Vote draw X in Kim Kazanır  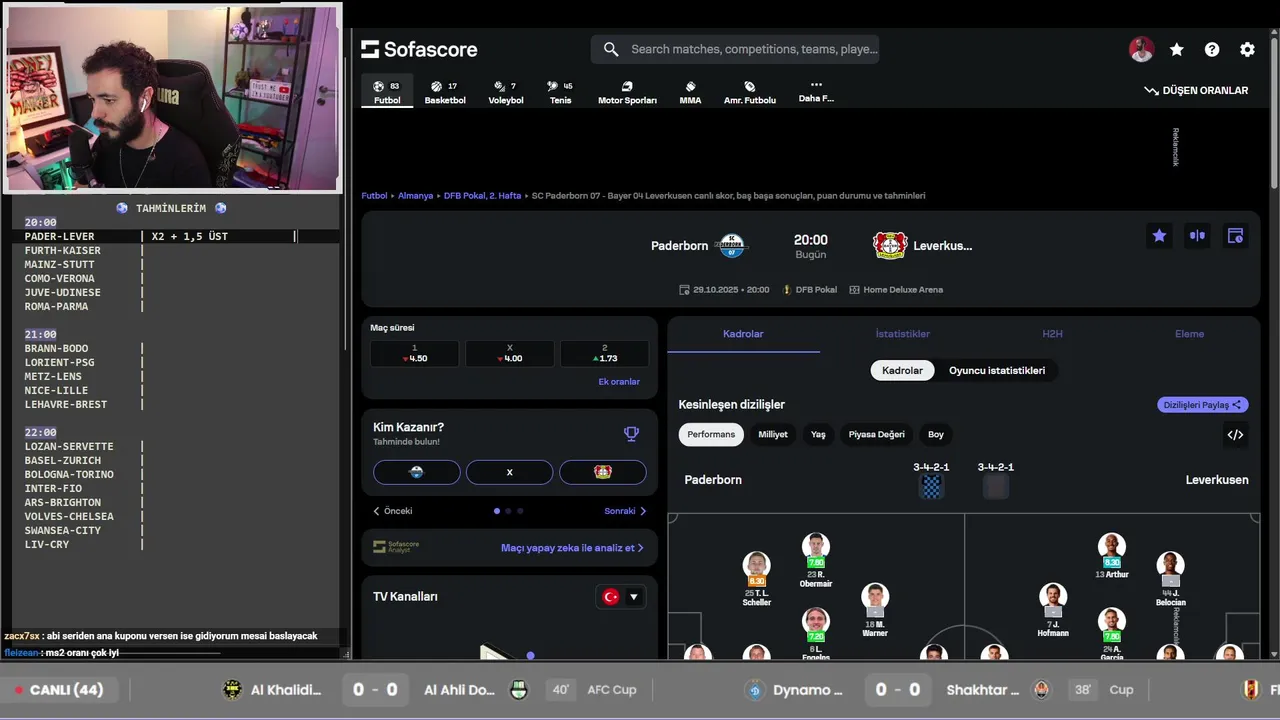coord(510,472)
